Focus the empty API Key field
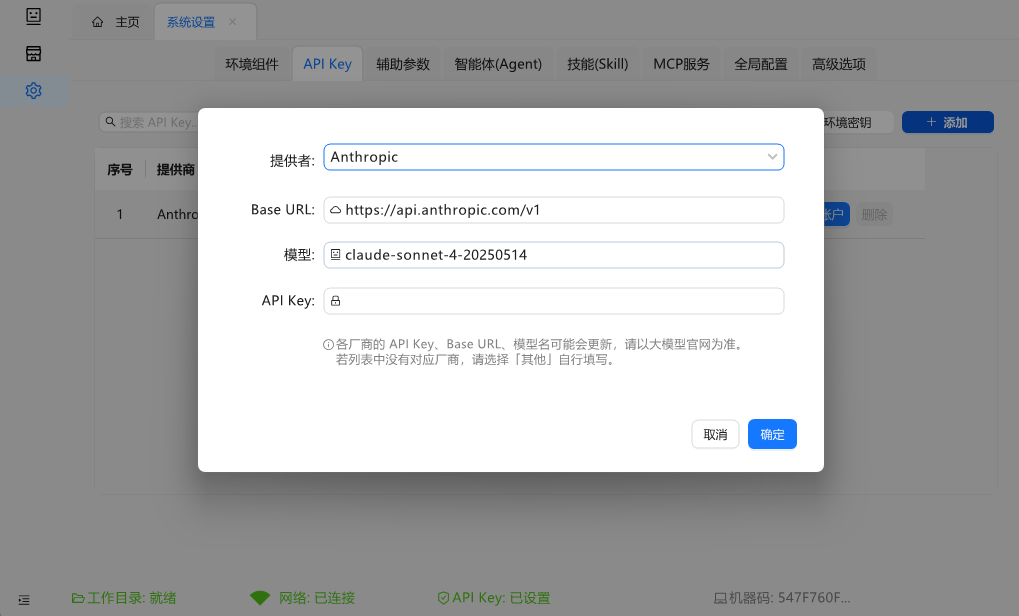 point(553,301)
